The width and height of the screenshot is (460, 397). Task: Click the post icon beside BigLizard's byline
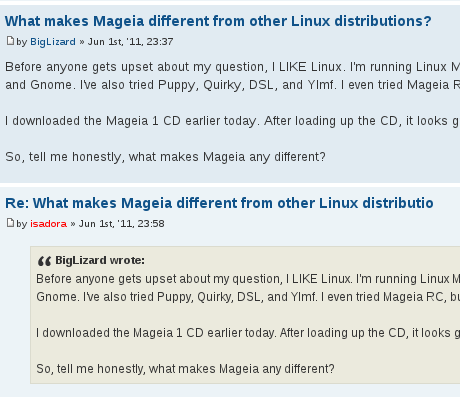[10, 41]
